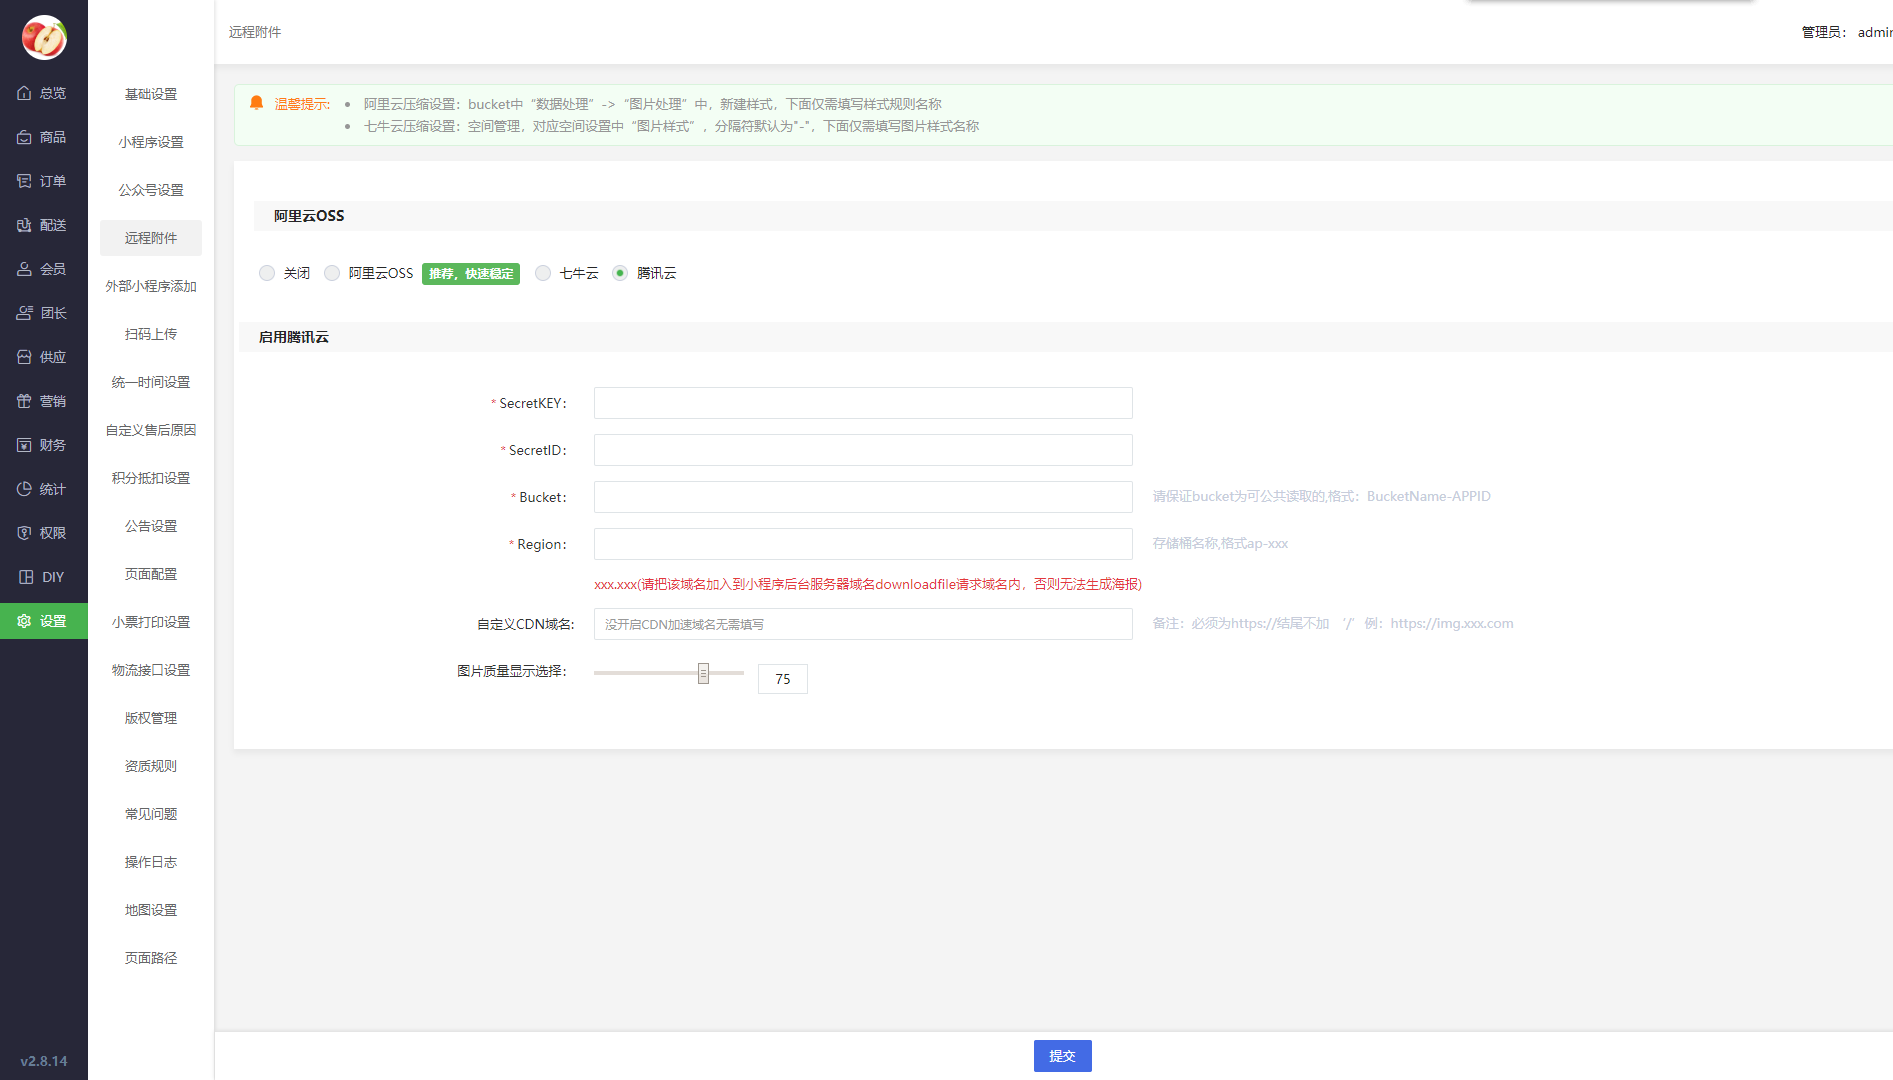Viewport: 1893px width, 1080px height.
Task: Select the 阿里云OSS radio option
Action: click(332, 273)
